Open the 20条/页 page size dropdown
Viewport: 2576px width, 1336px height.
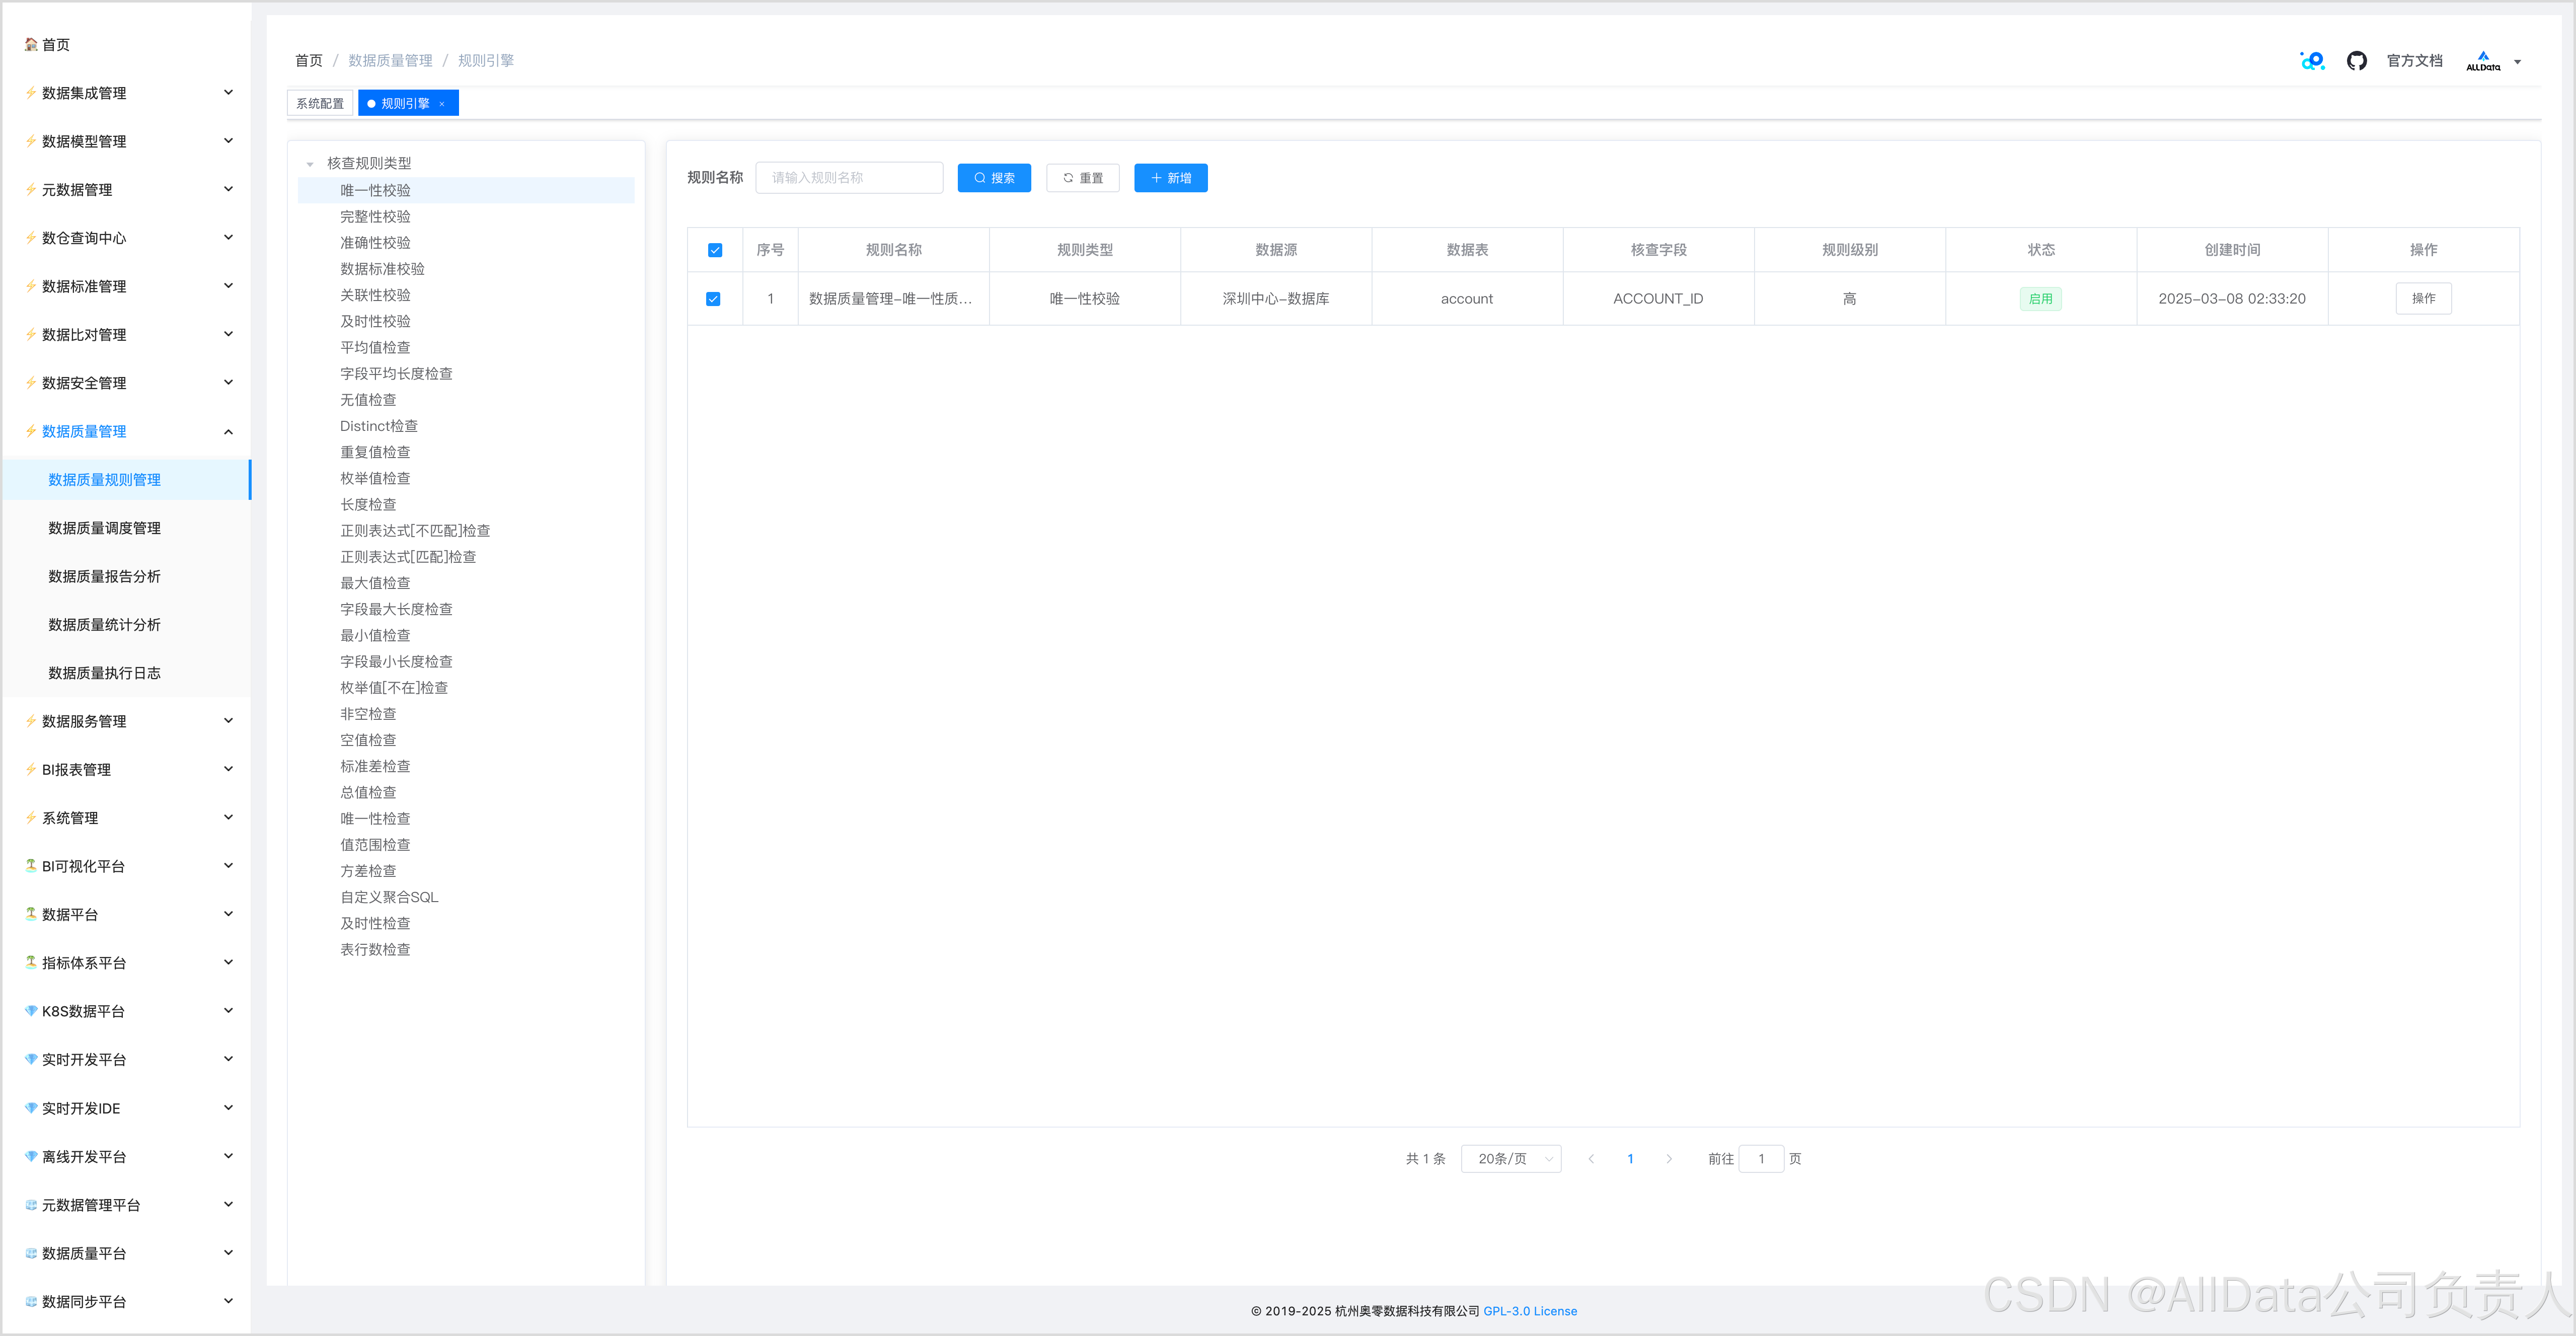coord(1510,1159)
